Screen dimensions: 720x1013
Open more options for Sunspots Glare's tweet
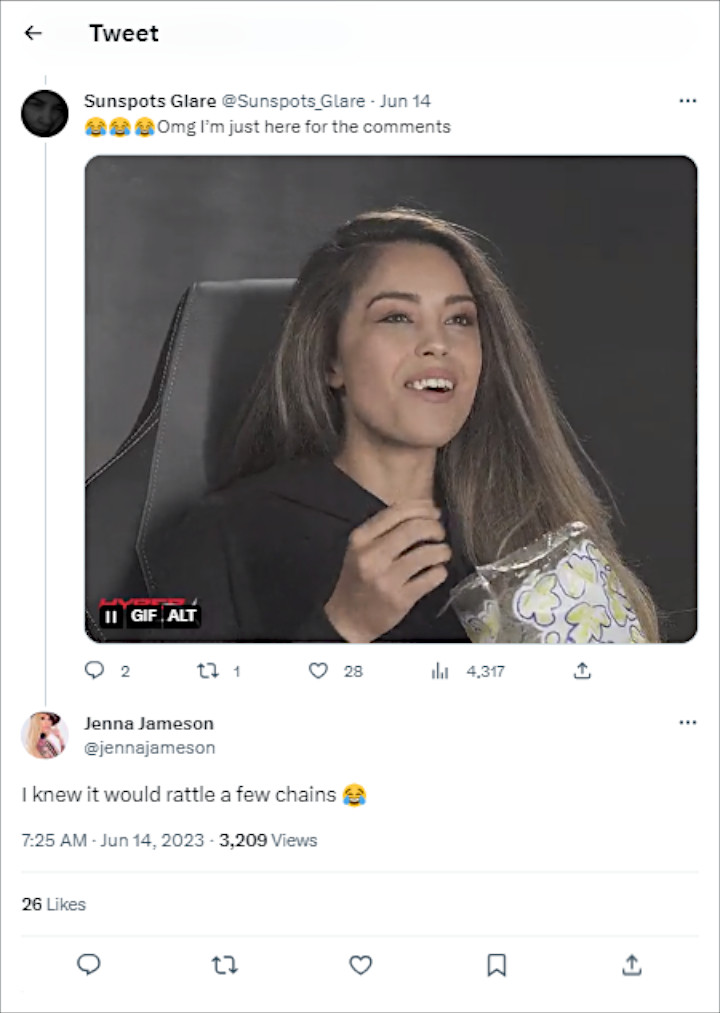[688, 101]
